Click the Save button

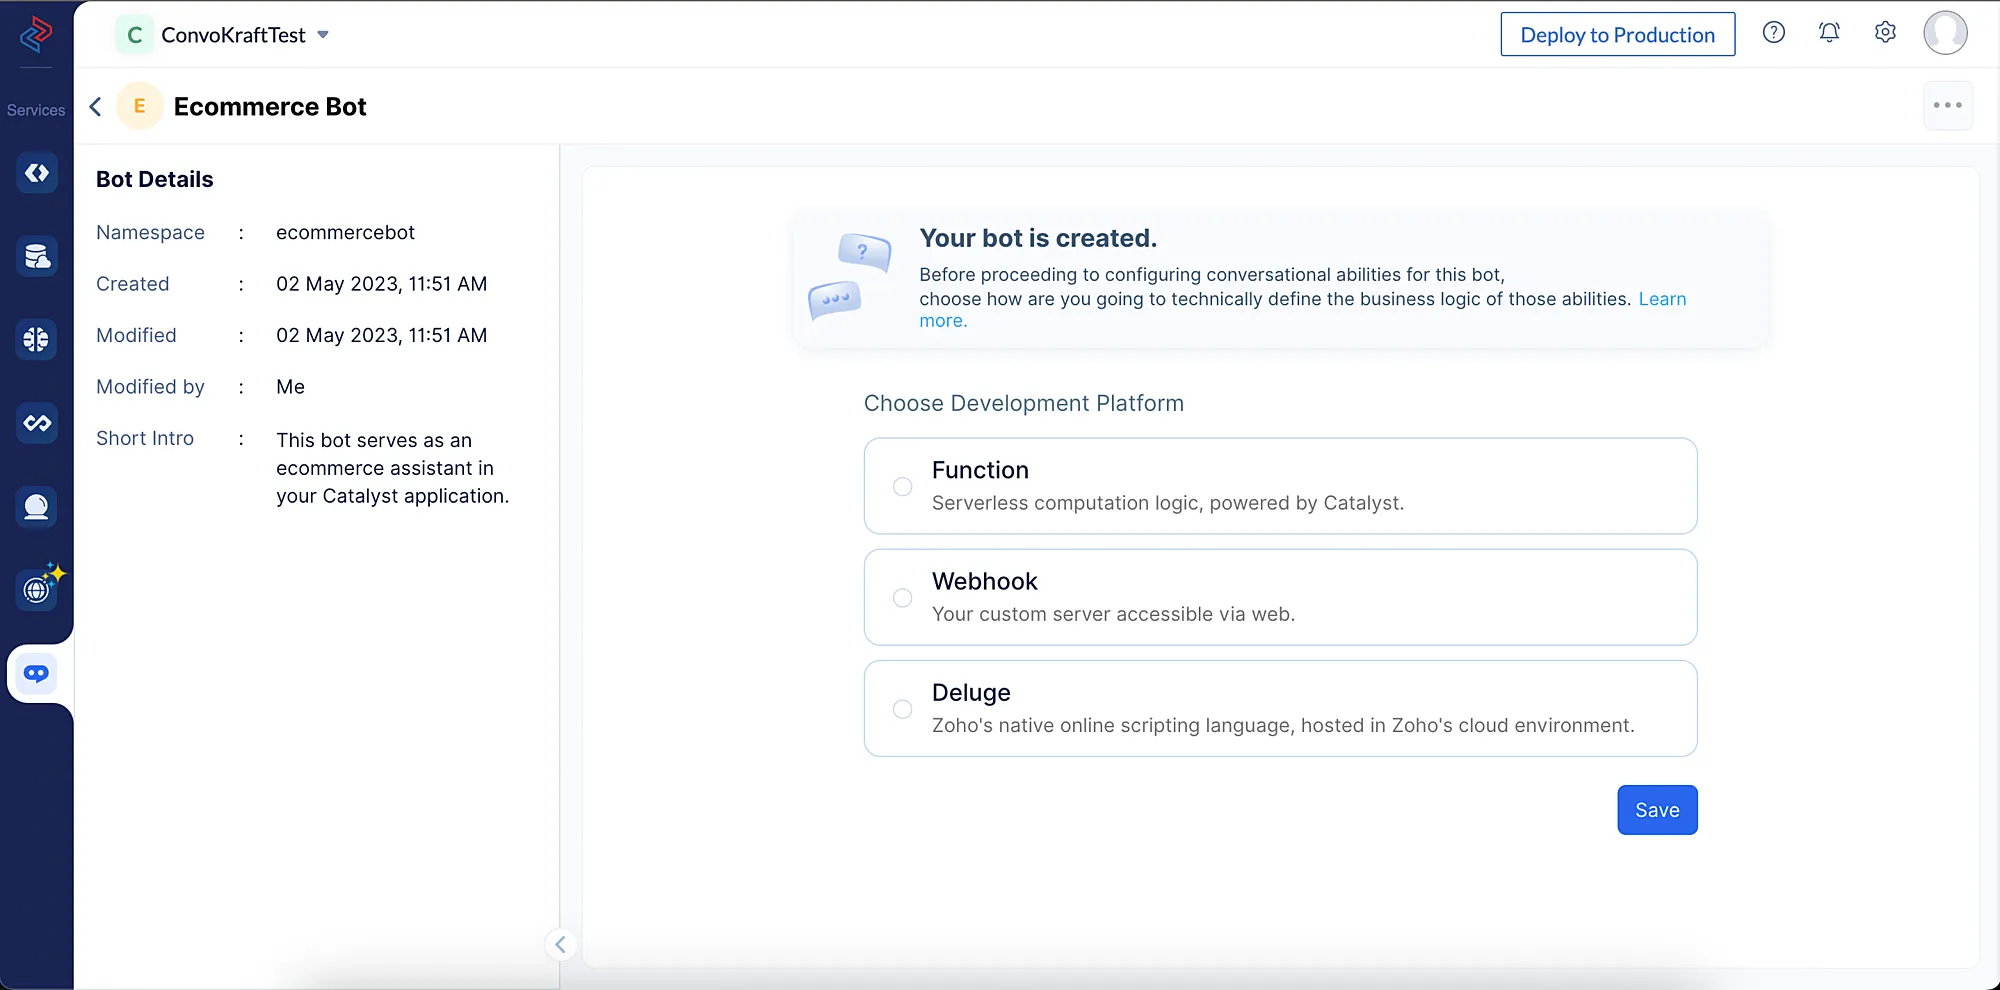pyautogui.click(x=1656, y=810)
